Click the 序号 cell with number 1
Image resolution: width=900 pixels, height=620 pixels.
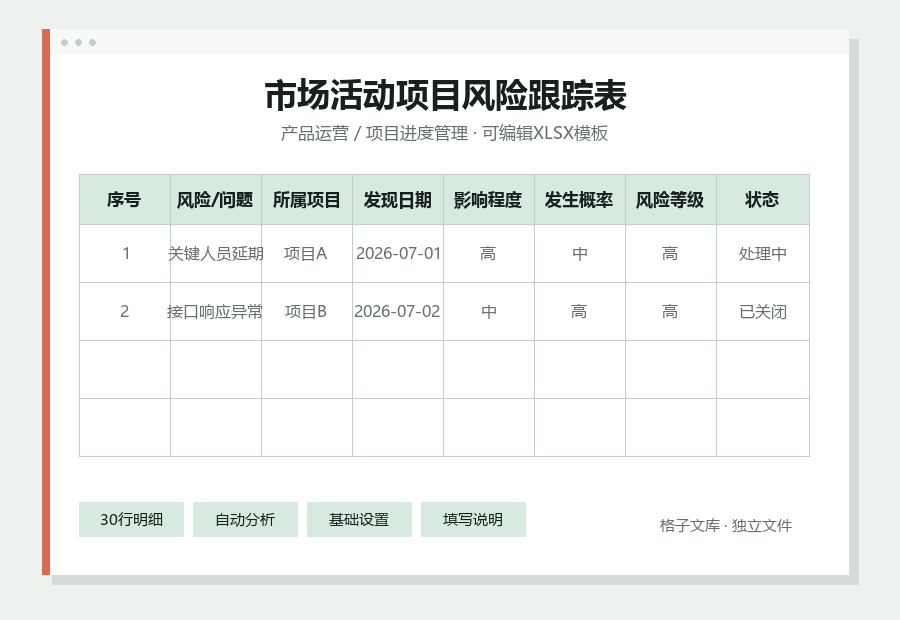coord(125,254)
